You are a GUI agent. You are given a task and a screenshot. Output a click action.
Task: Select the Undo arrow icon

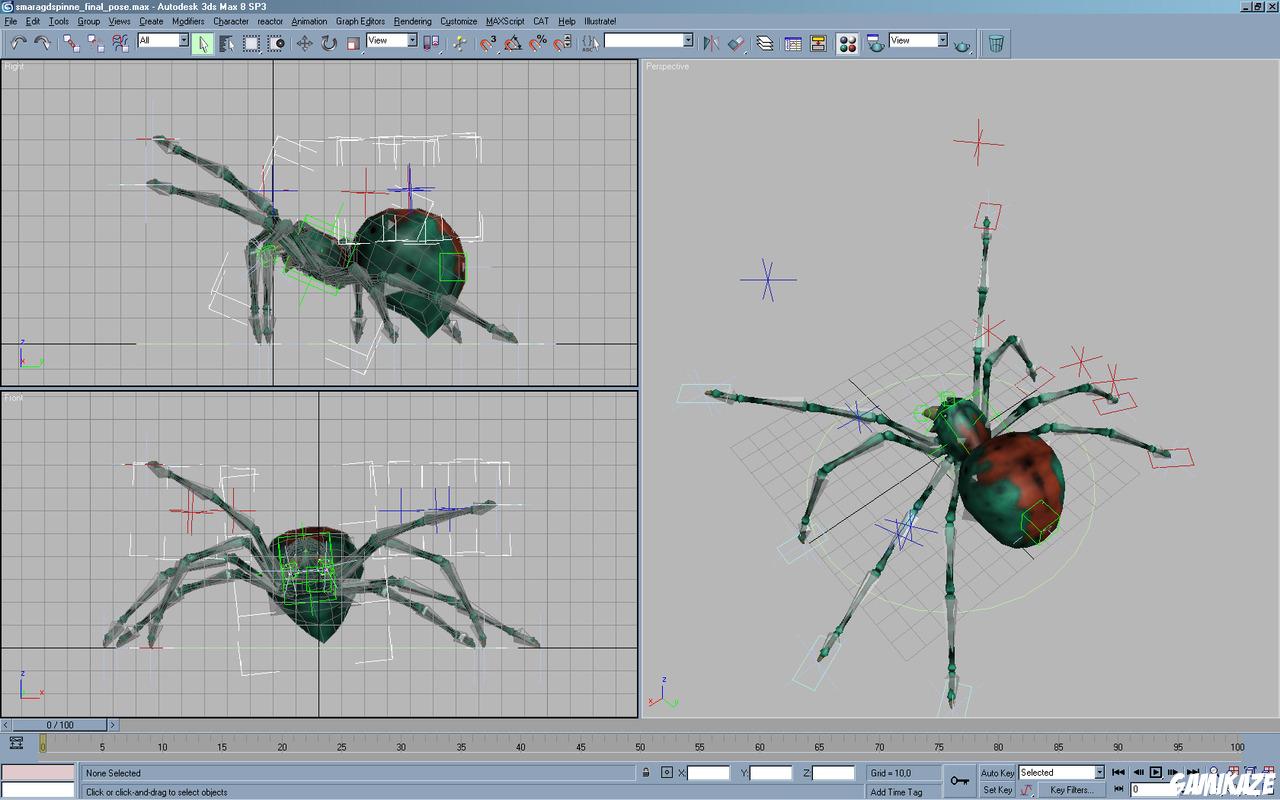coord(19,42)
